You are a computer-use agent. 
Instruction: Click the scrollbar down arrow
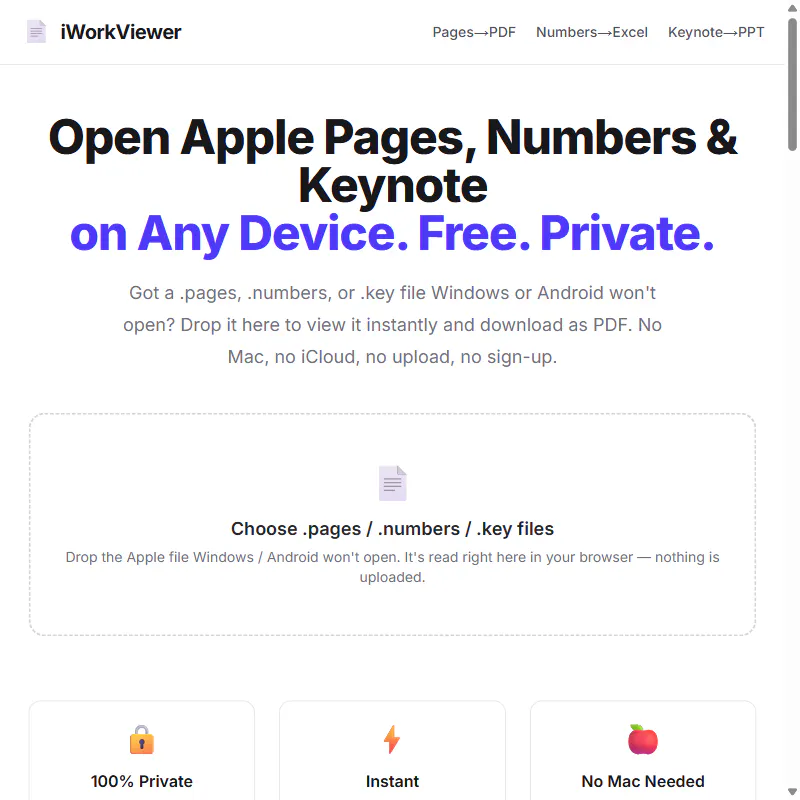tap(792, 792)
